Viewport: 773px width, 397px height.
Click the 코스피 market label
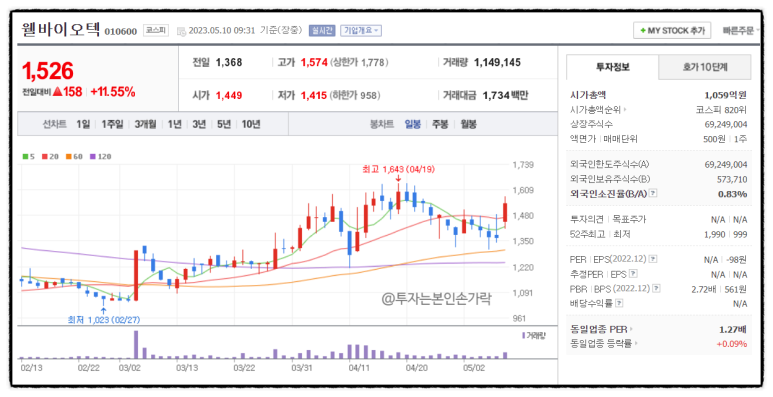[x=156, y=31]
